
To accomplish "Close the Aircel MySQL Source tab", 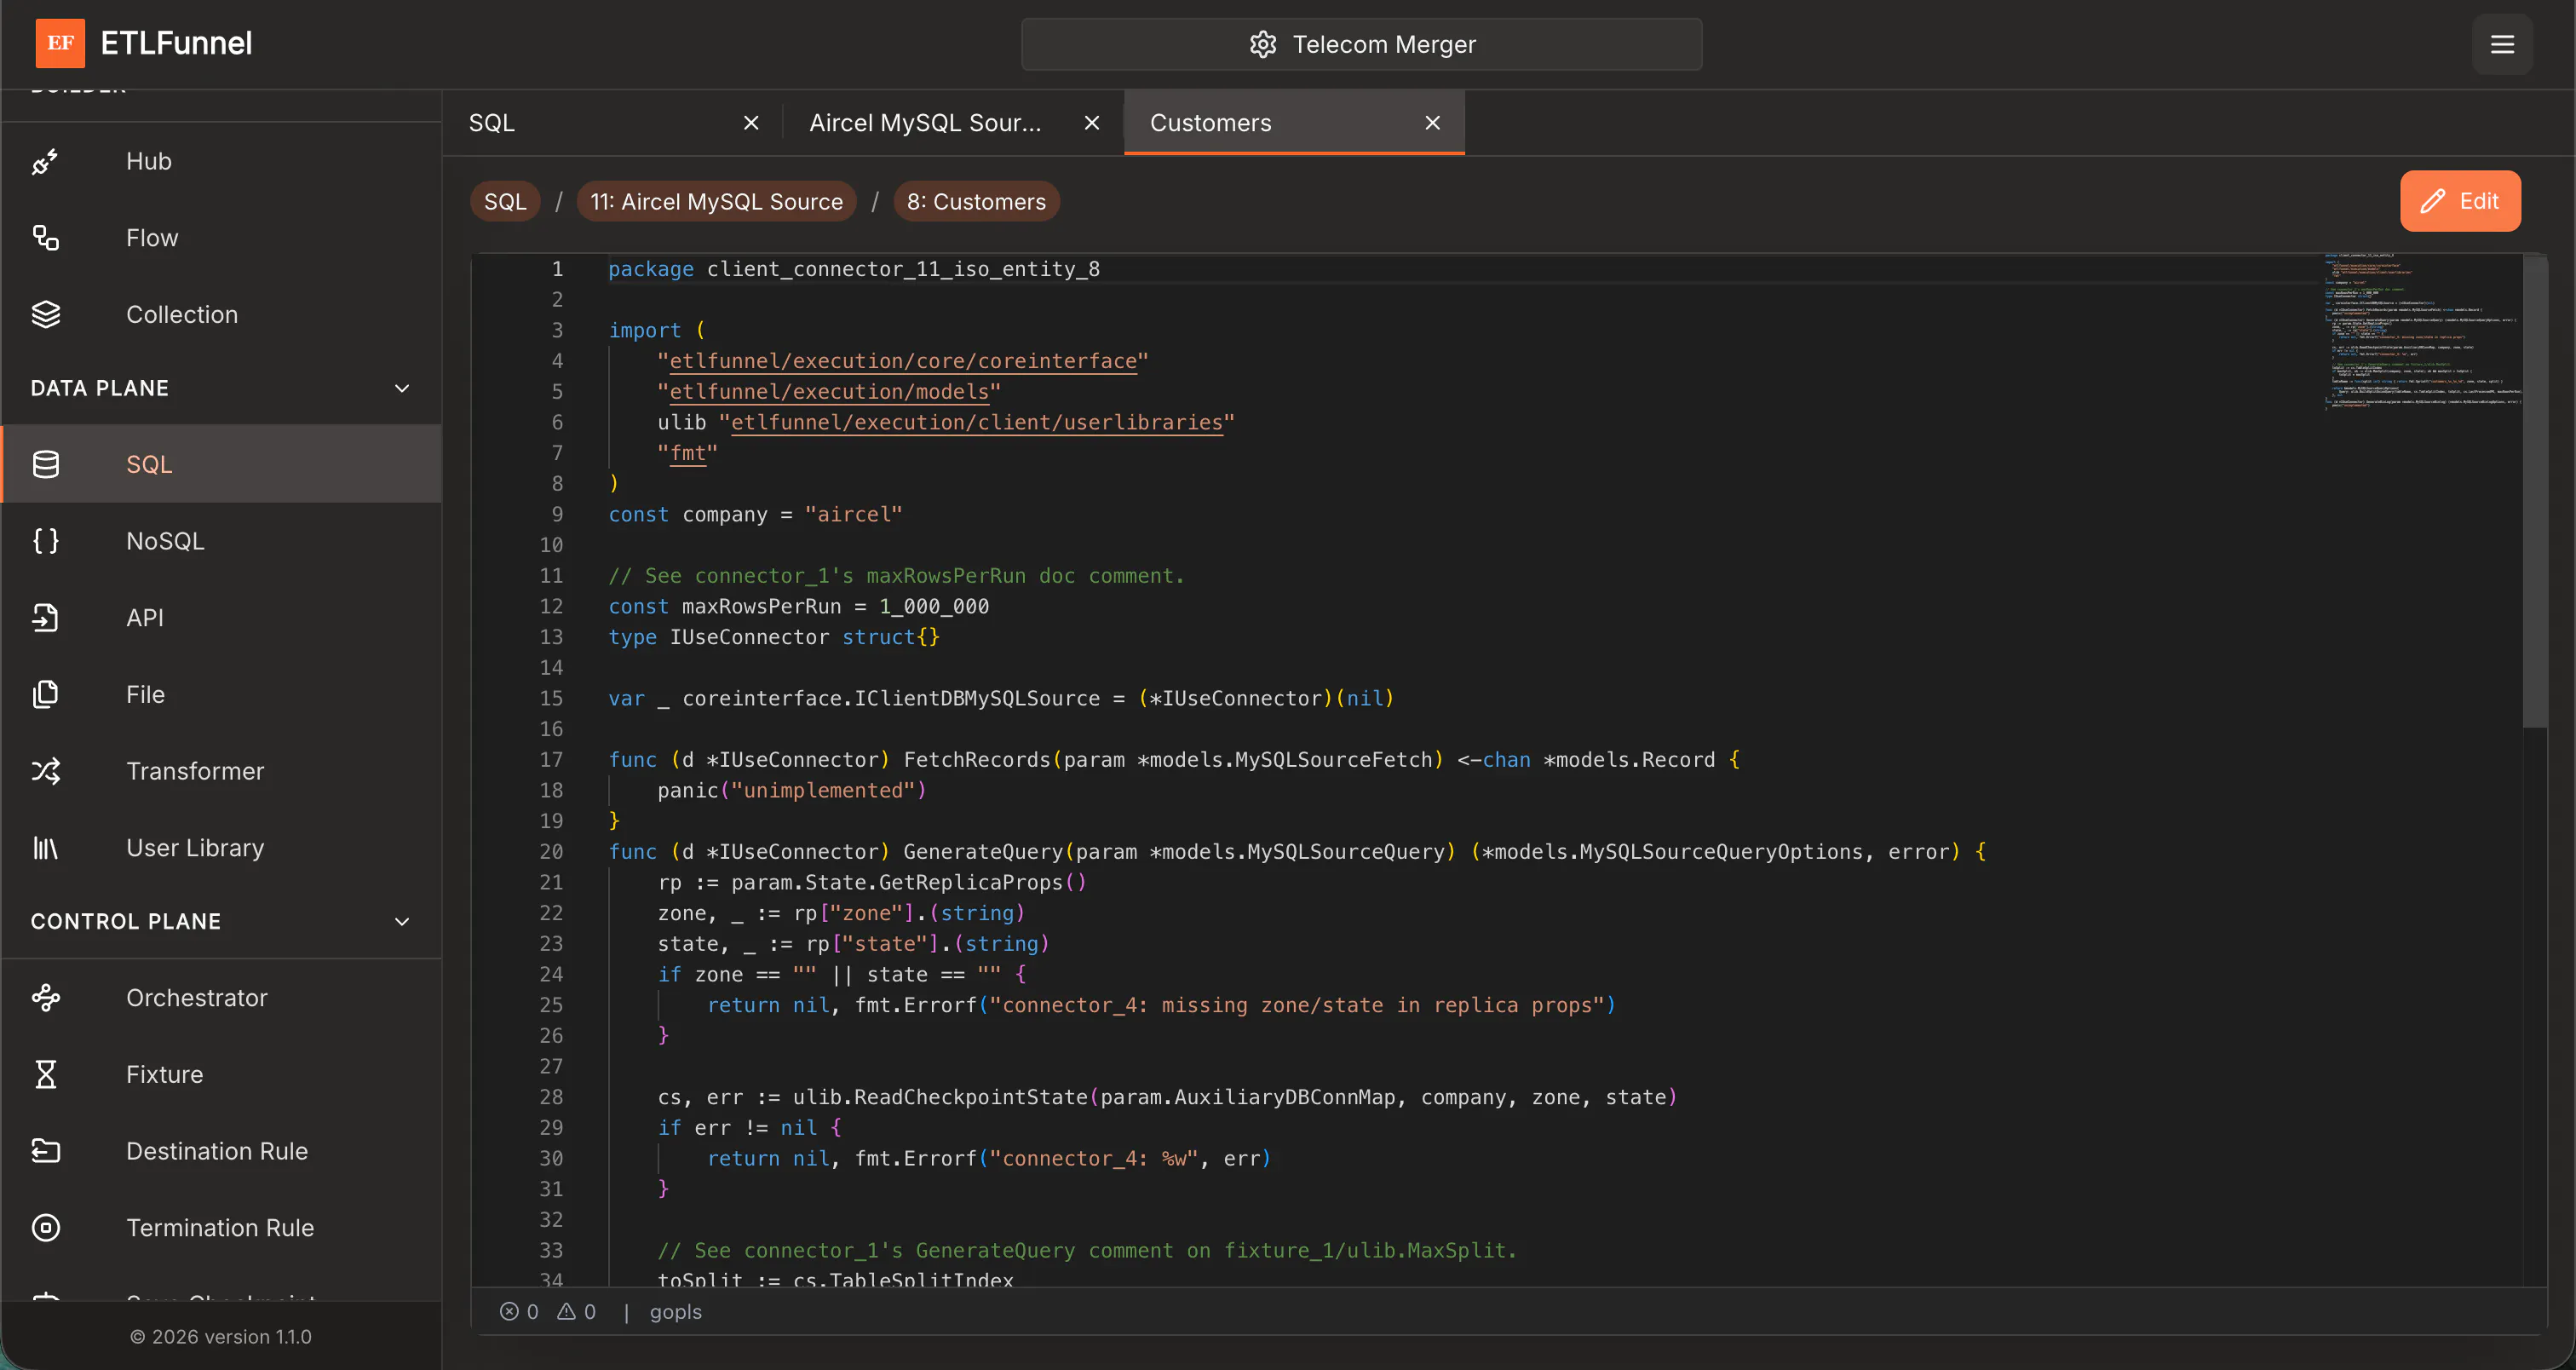I will (x=1092, y=122).
